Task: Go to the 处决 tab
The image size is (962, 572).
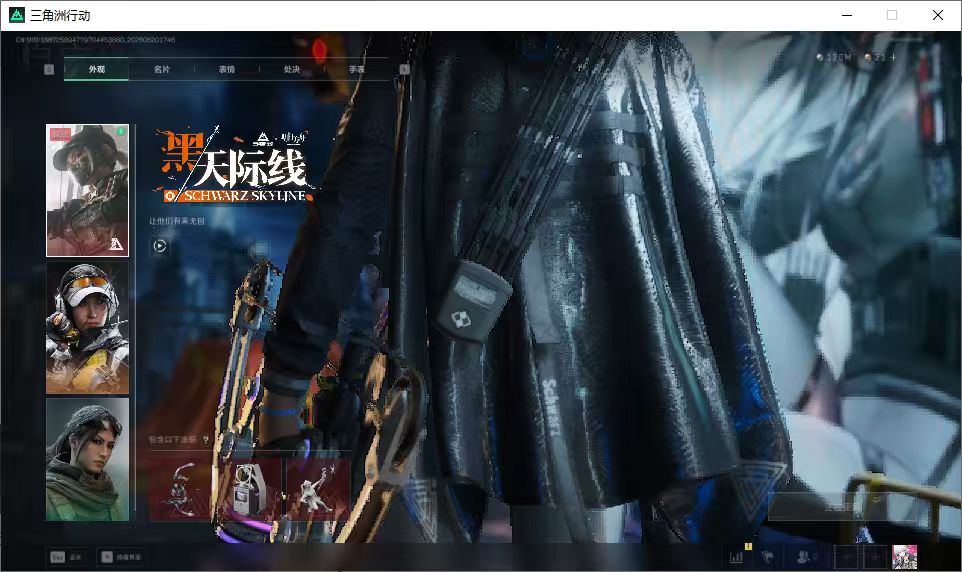Action: 291,69
